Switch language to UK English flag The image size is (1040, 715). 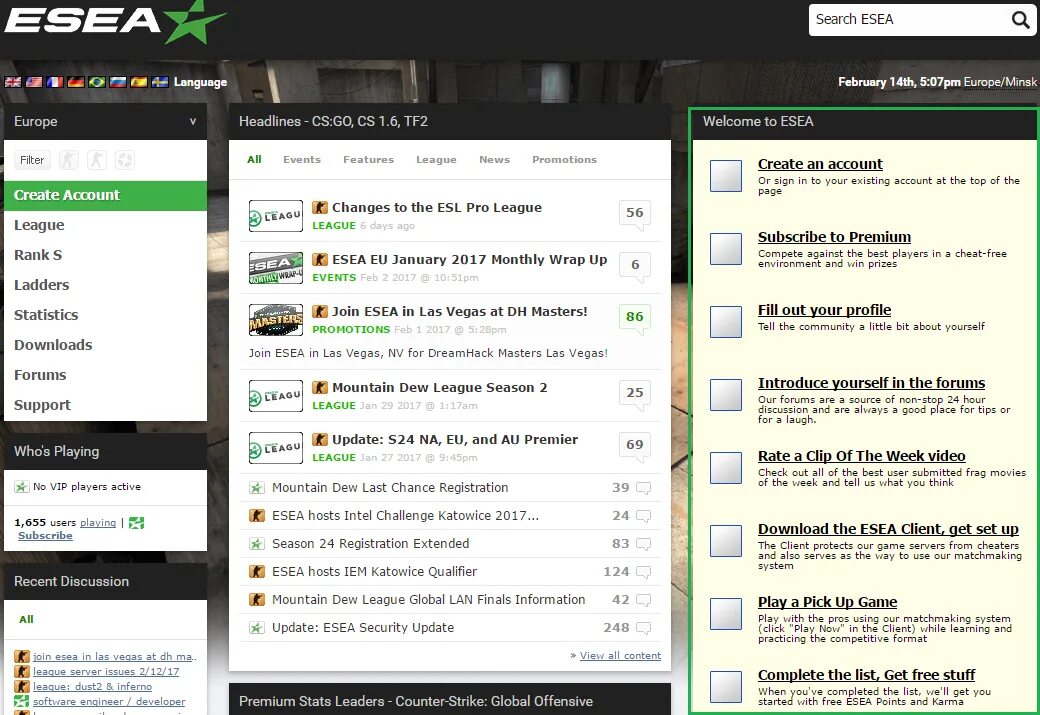pyautogui.click(x=13, y=82)
